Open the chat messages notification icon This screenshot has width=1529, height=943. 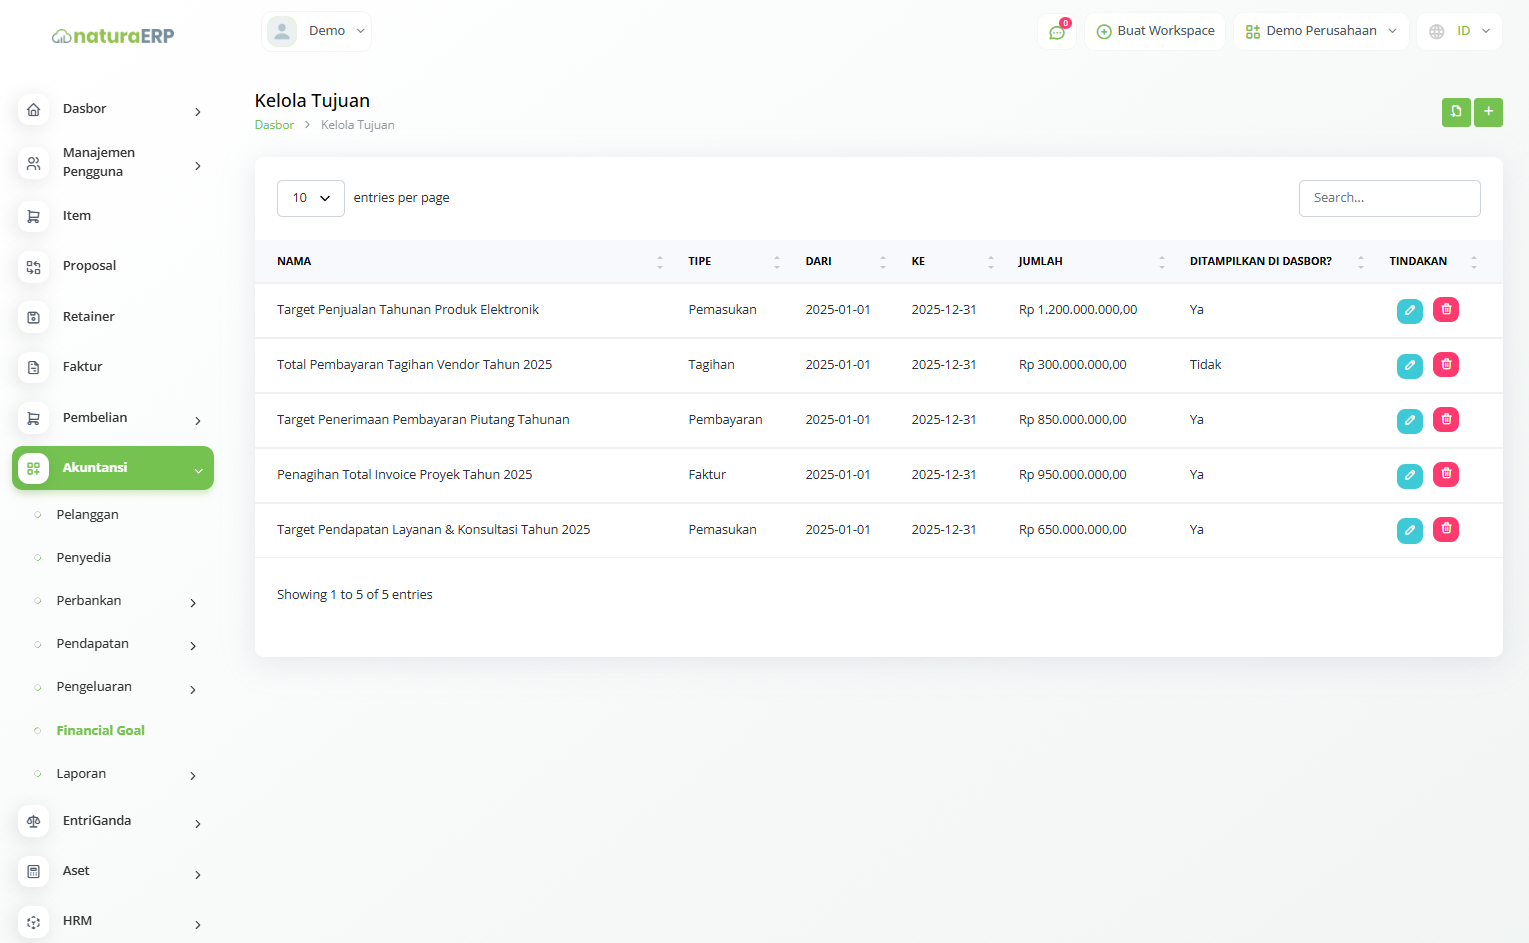(x=1057, y=32)
